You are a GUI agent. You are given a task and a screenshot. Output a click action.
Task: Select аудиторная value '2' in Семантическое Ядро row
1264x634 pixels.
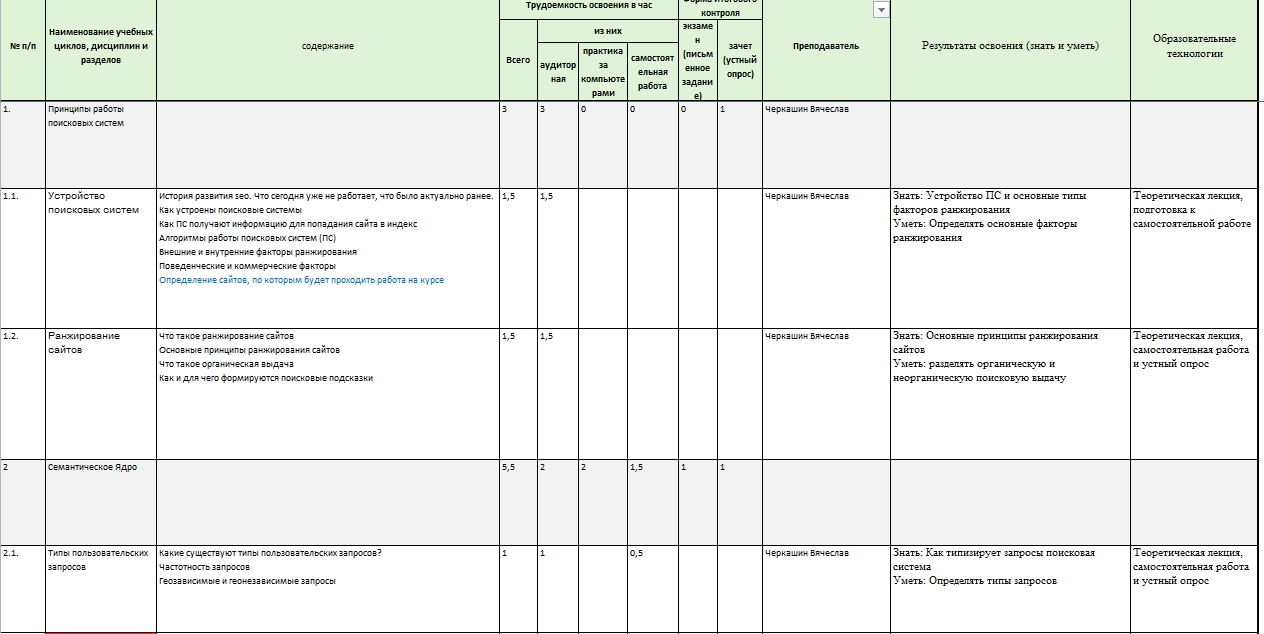tap(558, 502)
